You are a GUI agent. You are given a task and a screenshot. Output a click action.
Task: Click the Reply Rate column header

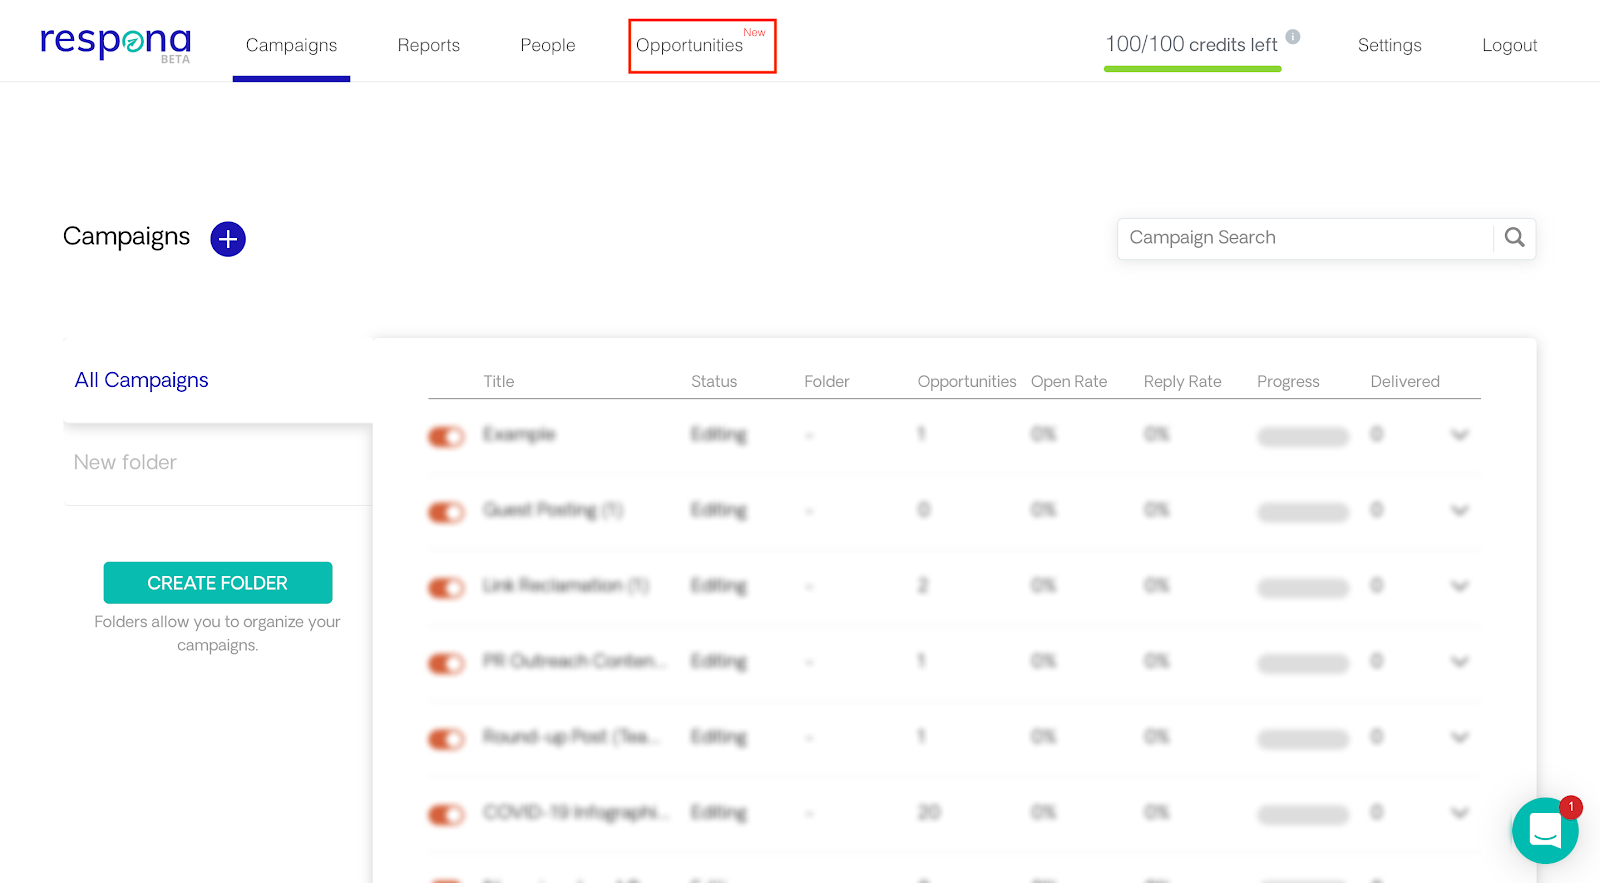[x=1183, y=381]
